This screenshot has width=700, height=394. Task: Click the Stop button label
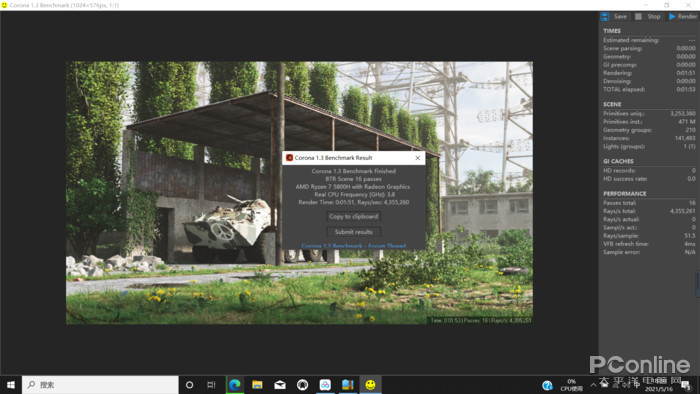[x=654, y=17]
